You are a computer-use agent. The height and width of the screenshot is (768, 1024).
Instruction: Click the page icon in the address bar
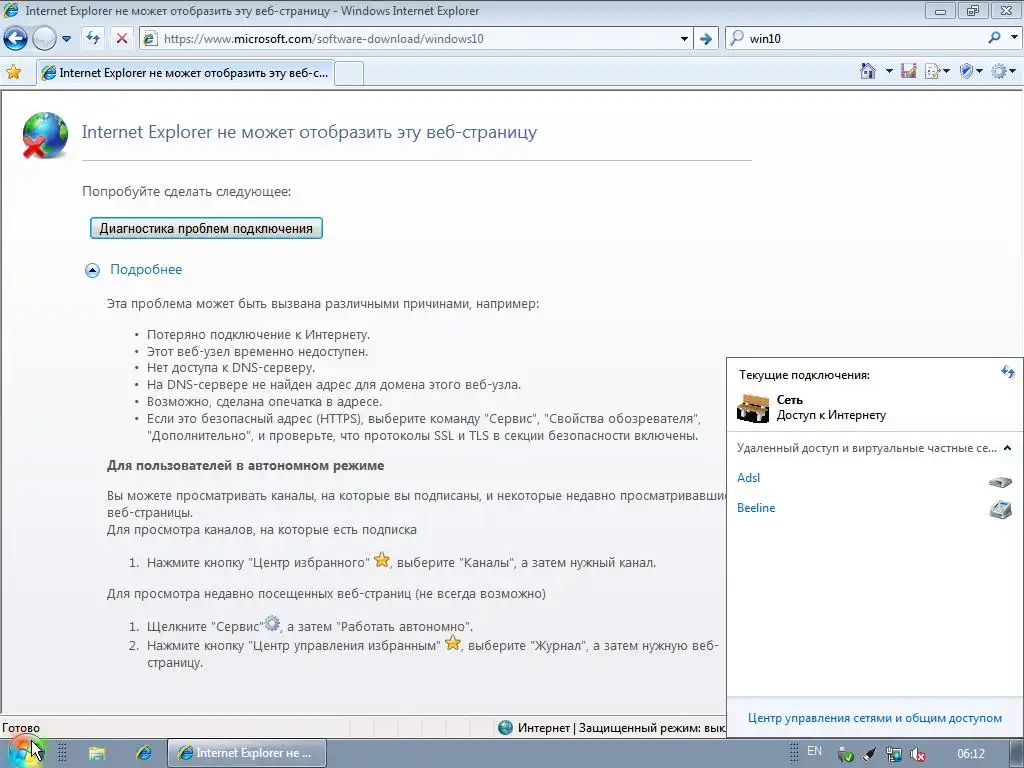pyautogui.click(x=150, y=39)
